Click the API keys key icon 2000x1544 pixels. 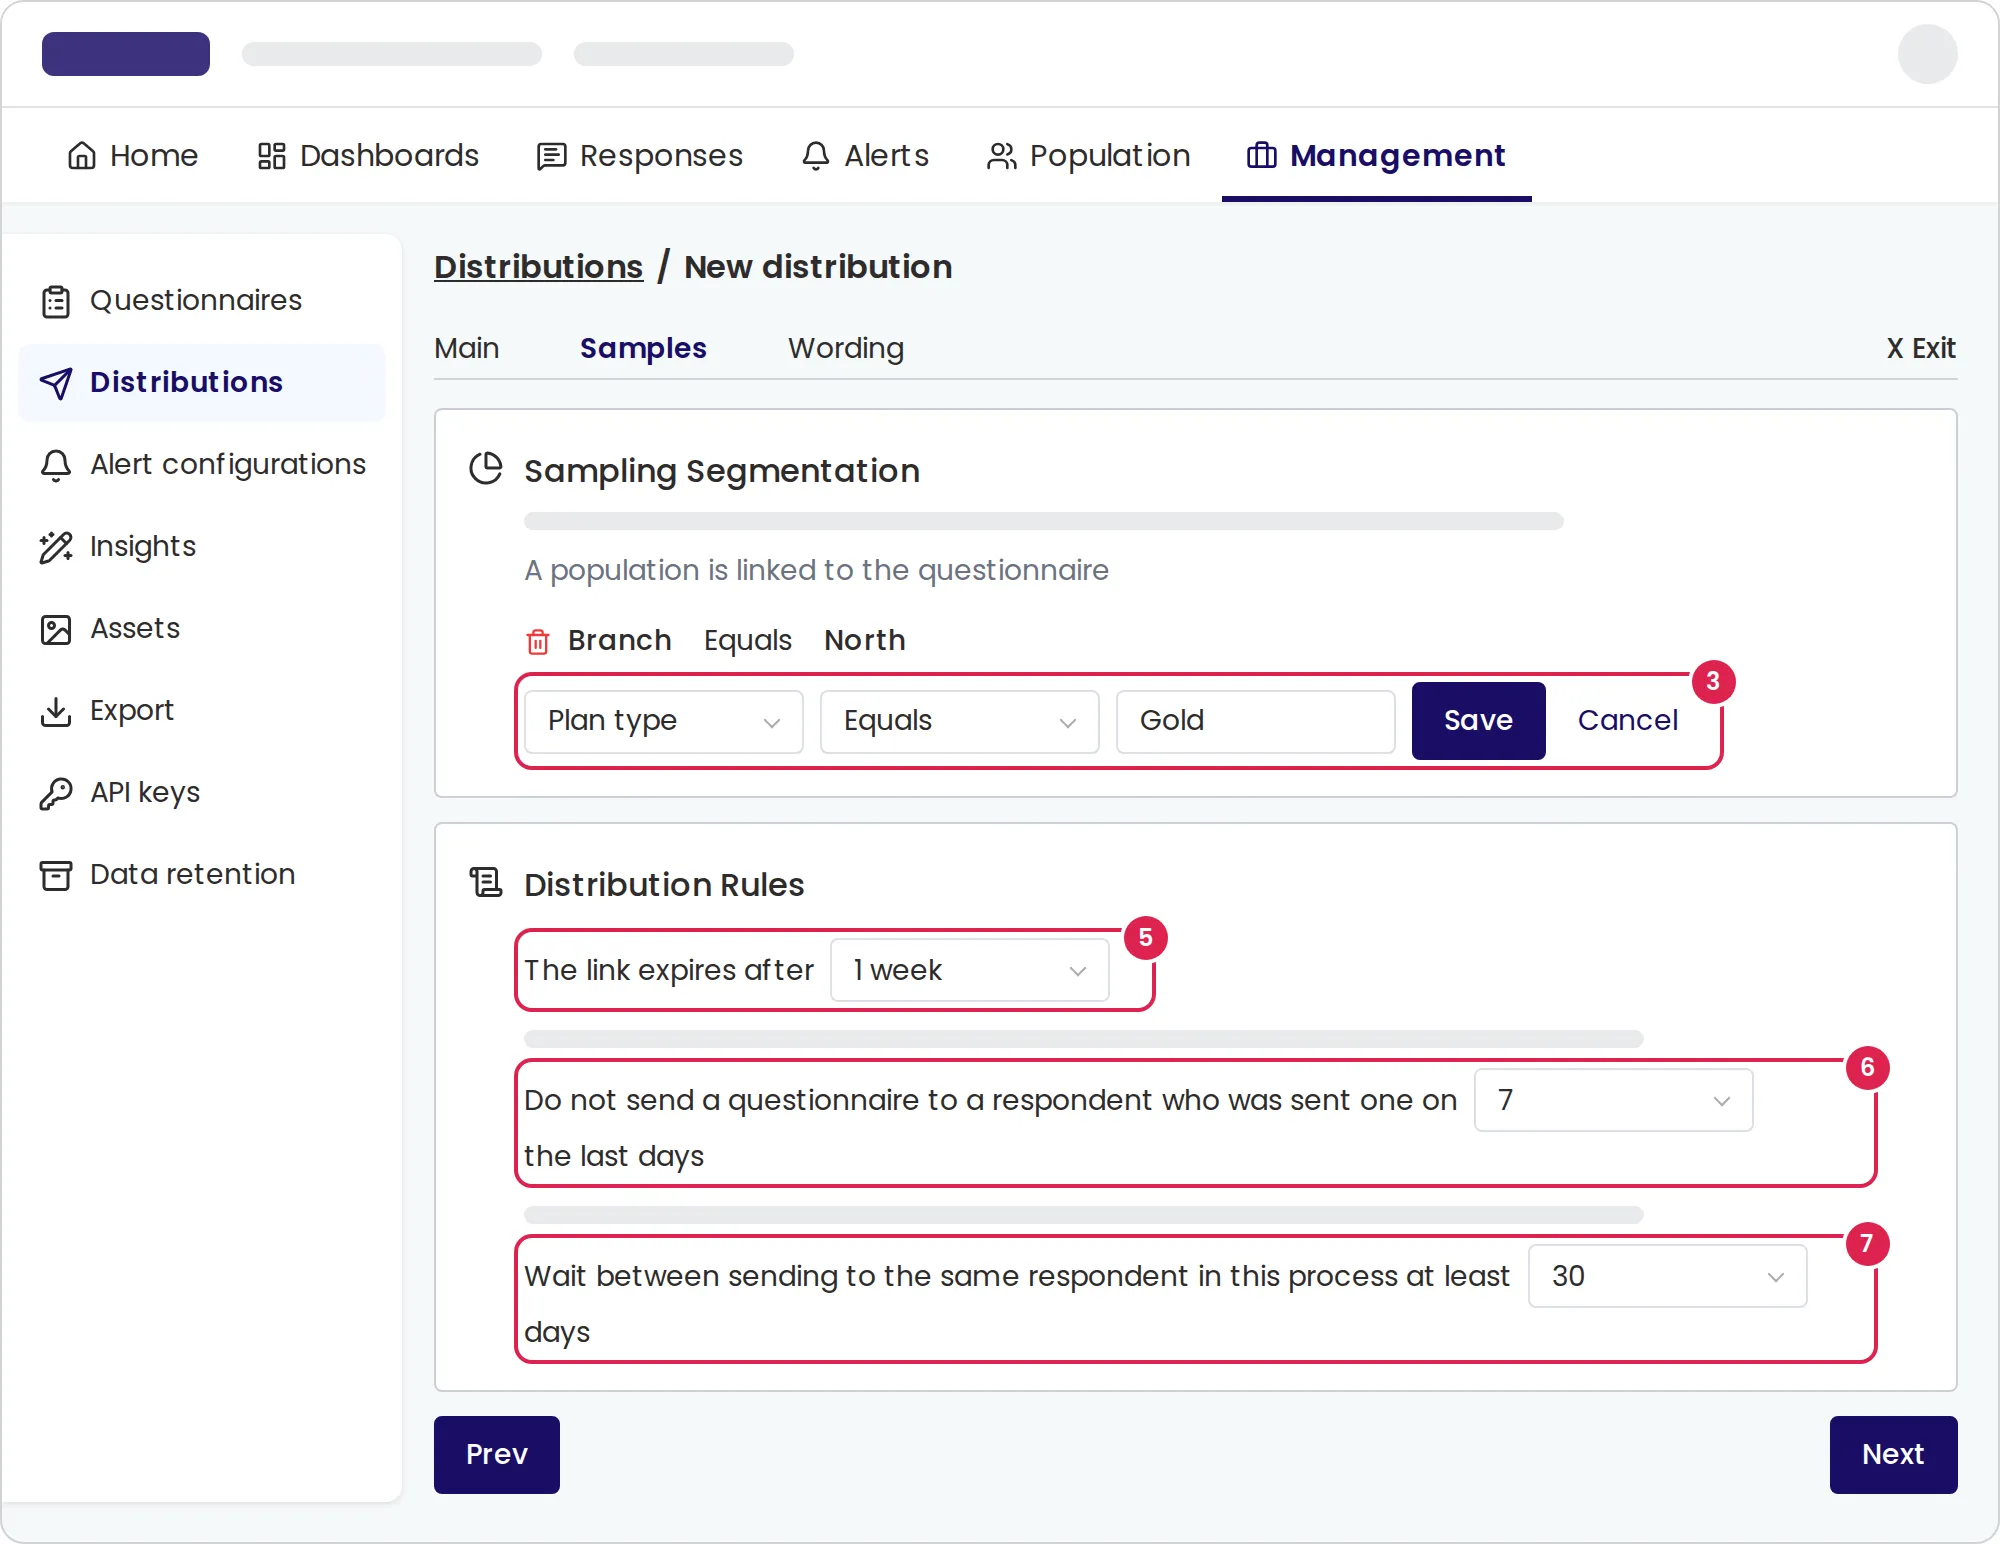[56, 793]
